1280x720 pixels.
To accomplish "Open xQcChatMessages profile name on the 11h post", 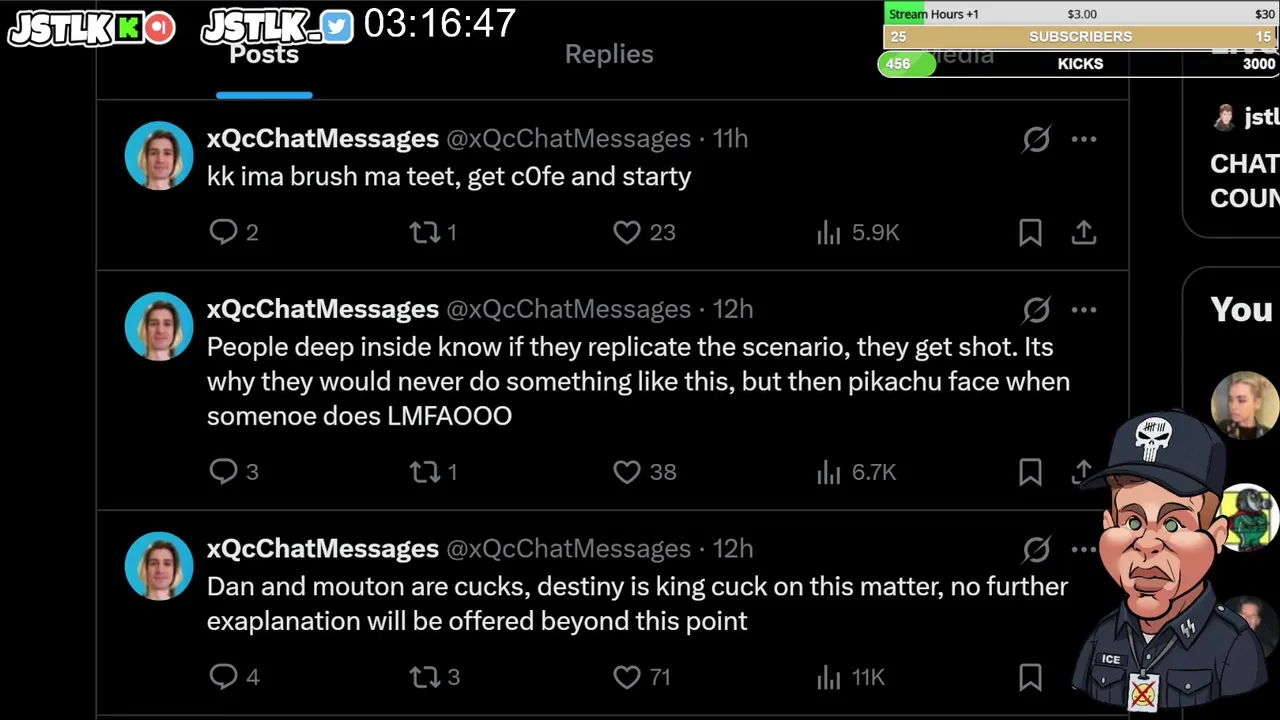I will pyautogui.click(x=322, y=139).
